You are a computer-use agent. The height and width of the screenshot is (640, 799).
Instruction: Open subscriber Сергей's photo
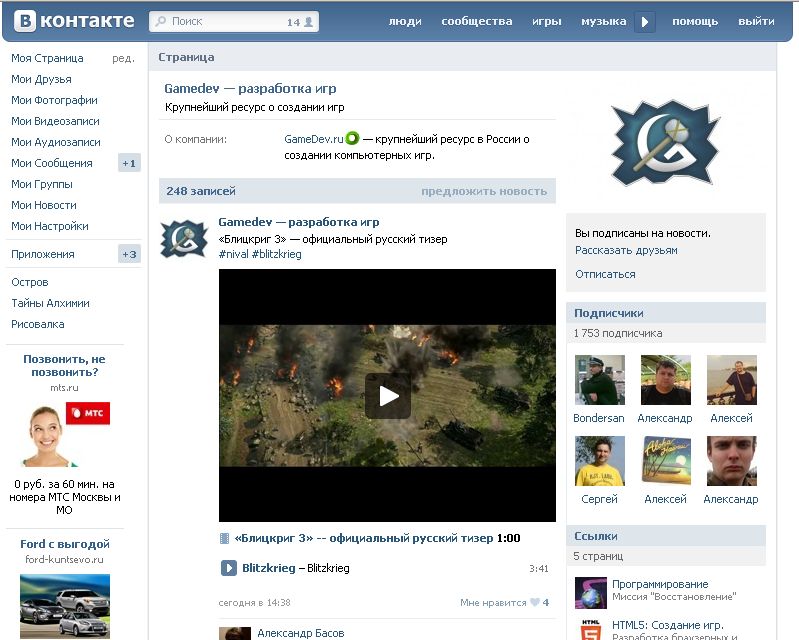(x=600, y=461)
